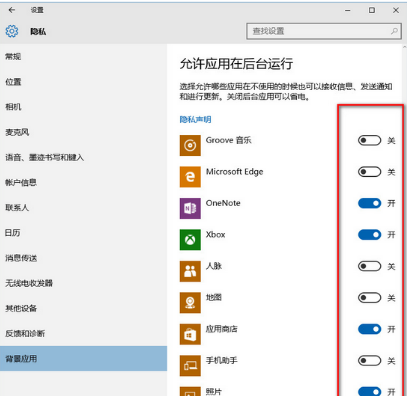Screen dimensions: 407x396
Task: Click the OneNote label
Action: click(223, 203)
